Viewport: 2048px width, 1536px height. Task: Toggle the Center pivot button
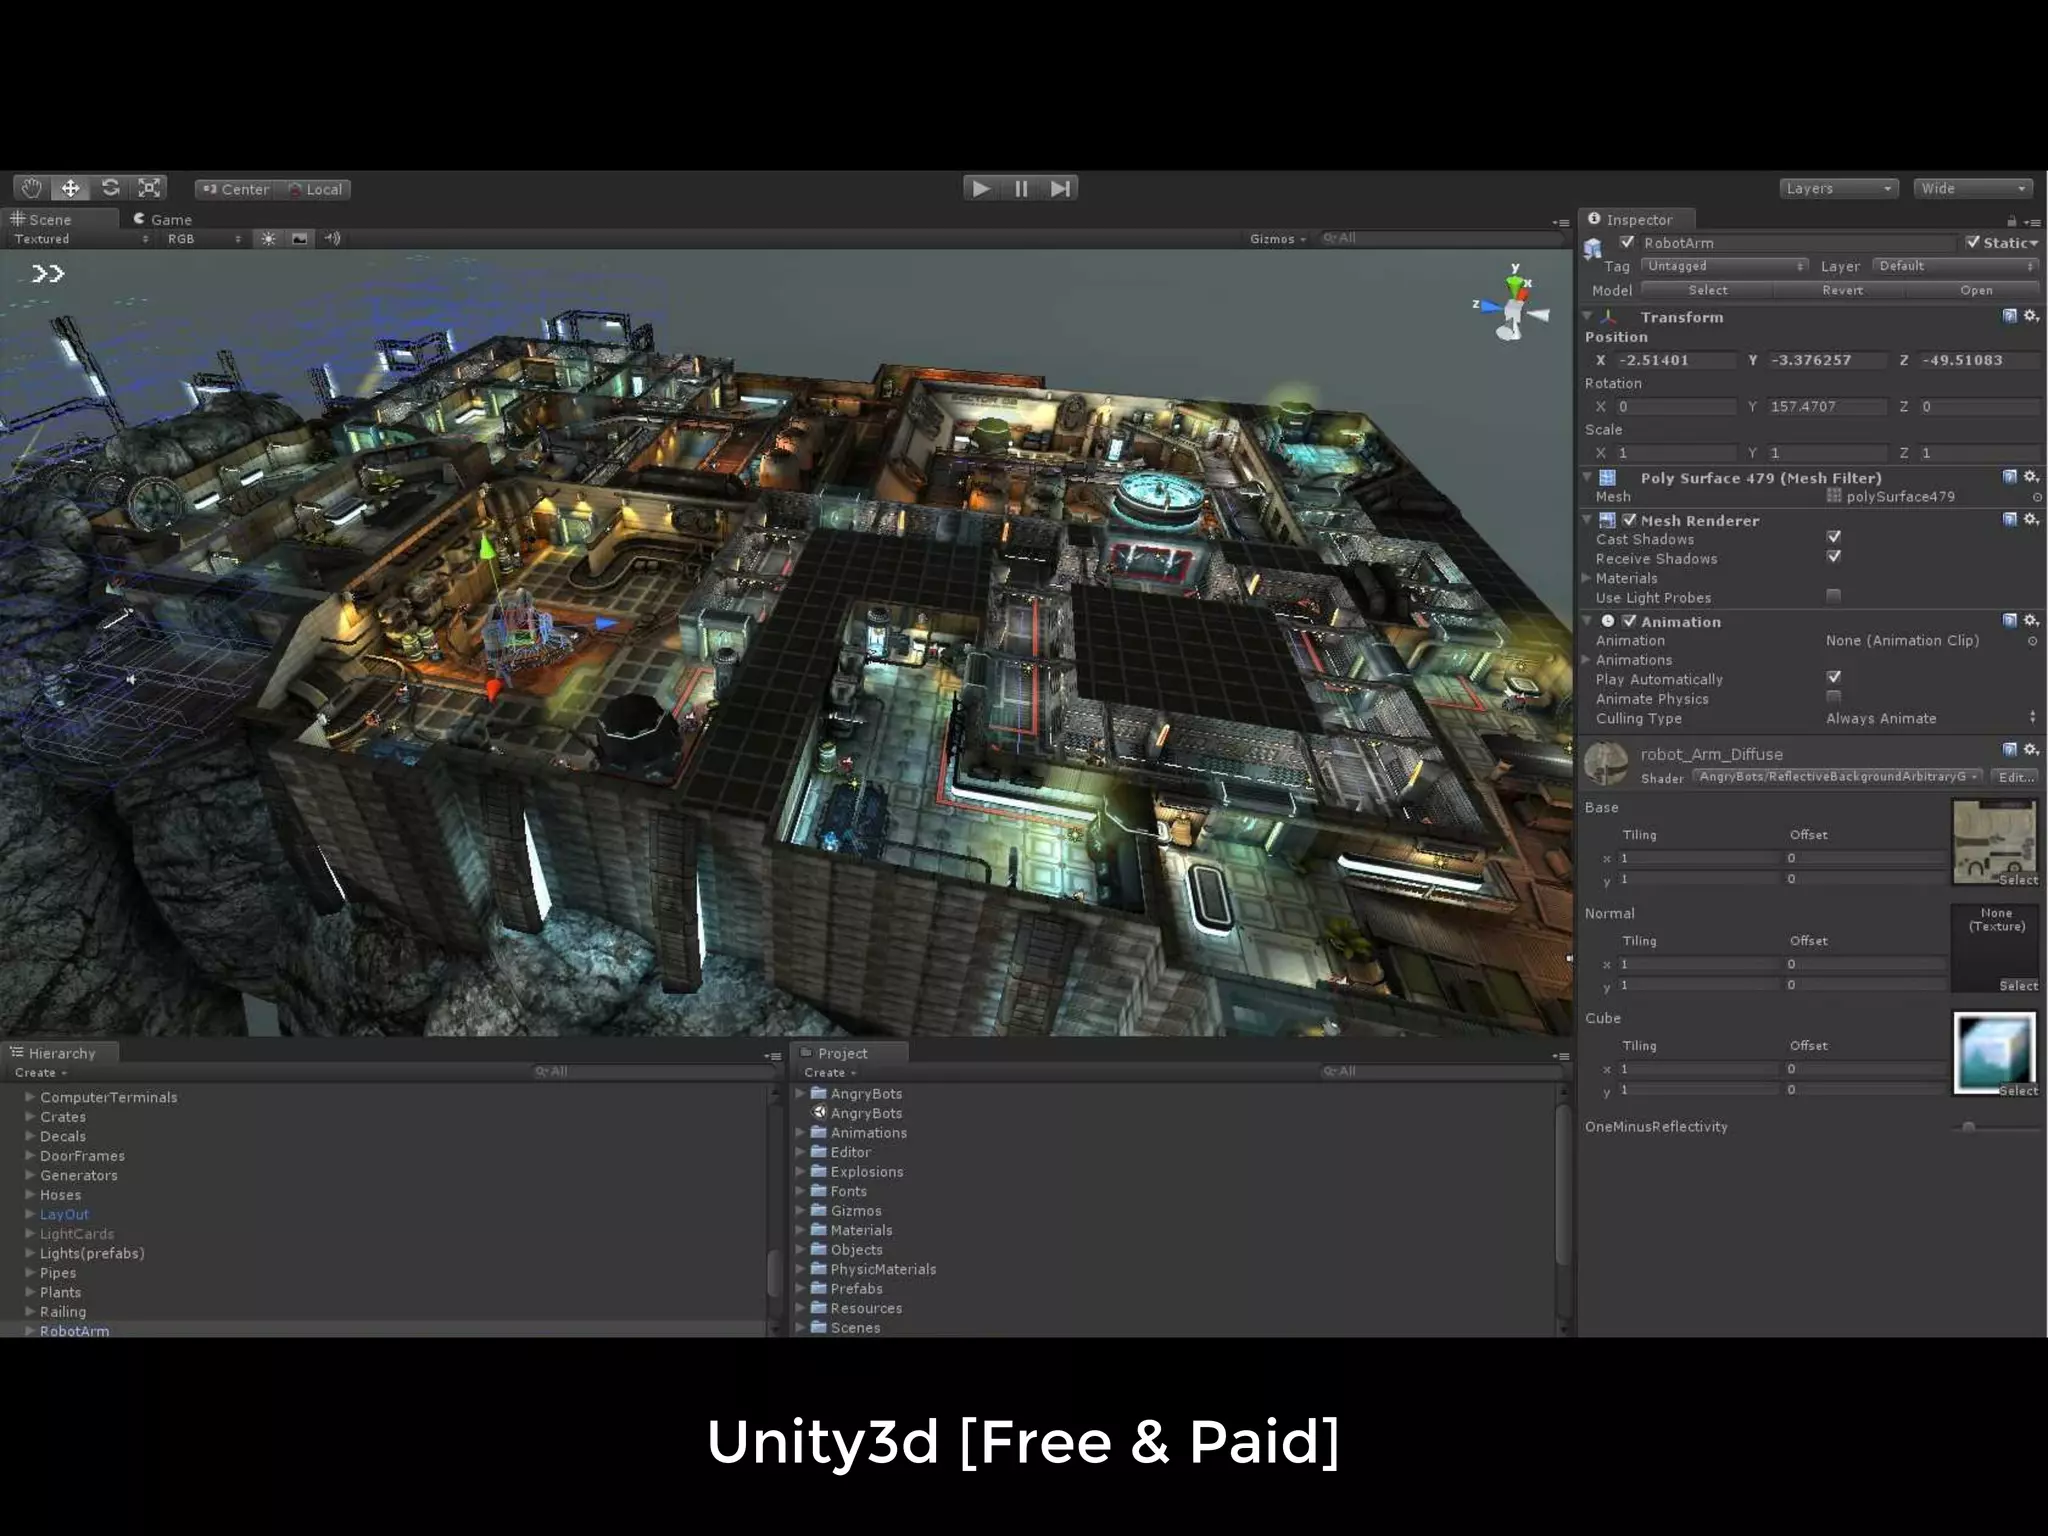pos(234,189)
